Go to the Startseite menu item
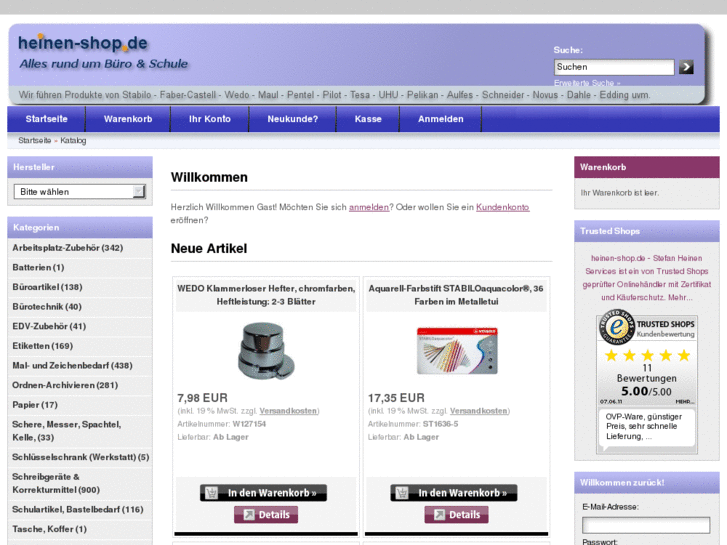The height and width of the screenshot is (545, 727). coord(46,119)
